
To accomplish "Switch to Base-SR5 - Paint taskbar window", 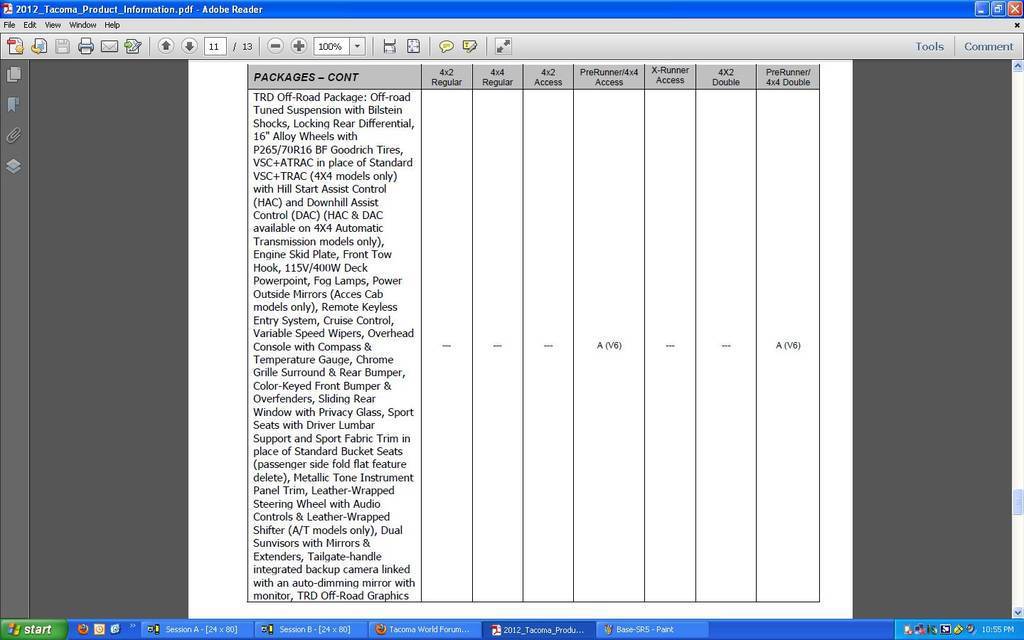I will (652, 630).
